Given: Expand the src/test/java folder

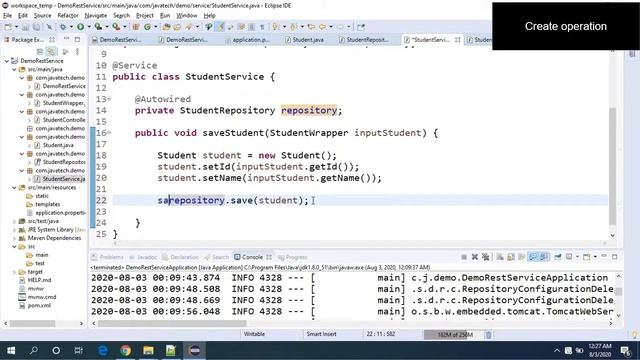Looking at the screenshot, I should [x=14, y=221].
